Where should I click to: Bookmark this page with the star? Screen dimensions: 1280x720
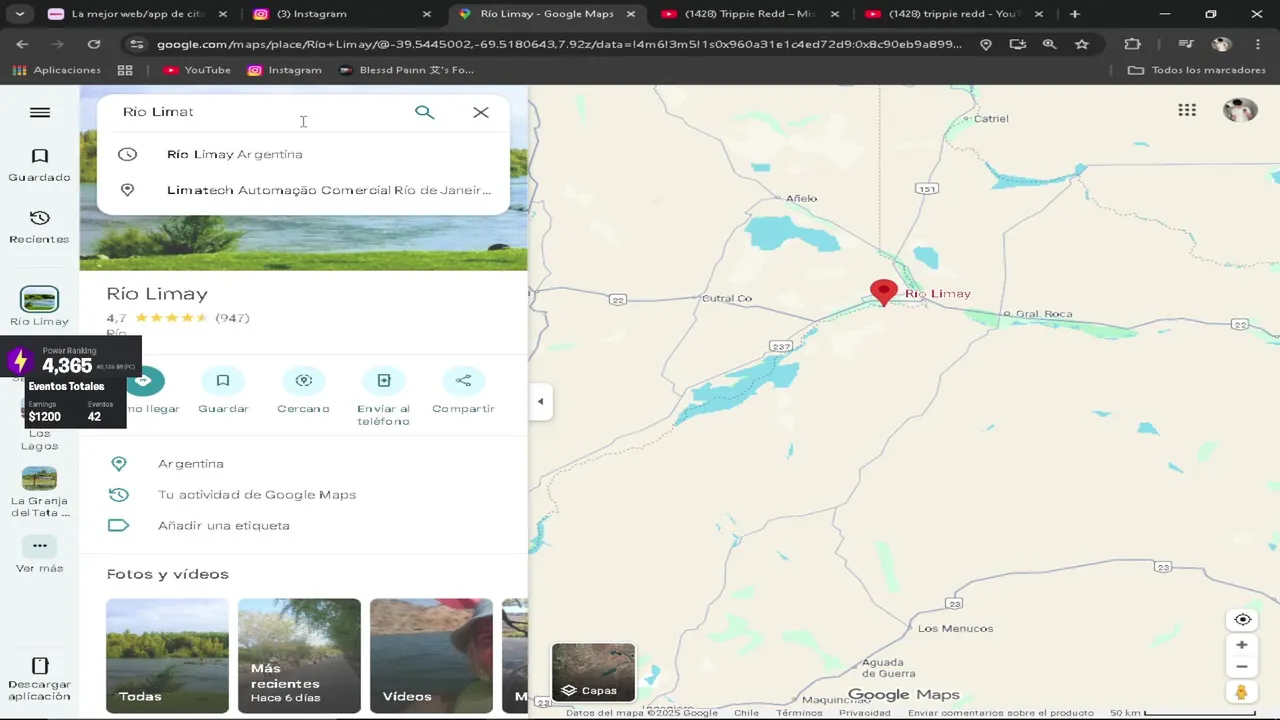1082,44
